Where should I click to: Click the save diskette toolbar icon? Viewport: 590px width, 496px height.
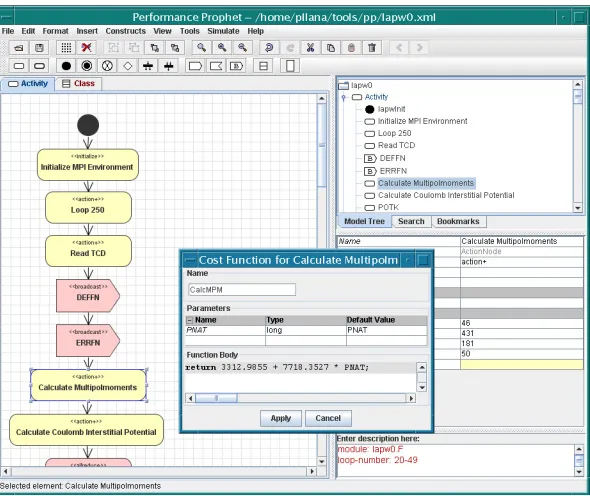pyautogui.click(x=39, y=48)
